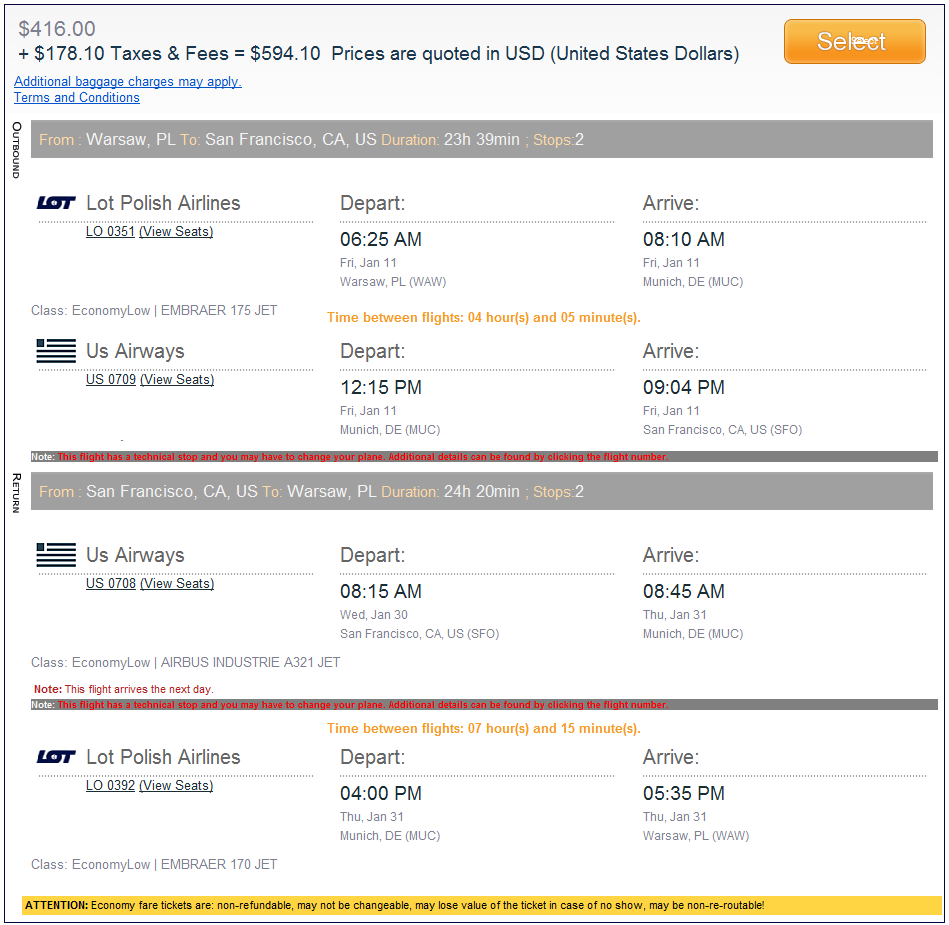The image size is (949, 925).
Task: View Seats for flight LO 0351
Action: (176, 232)
